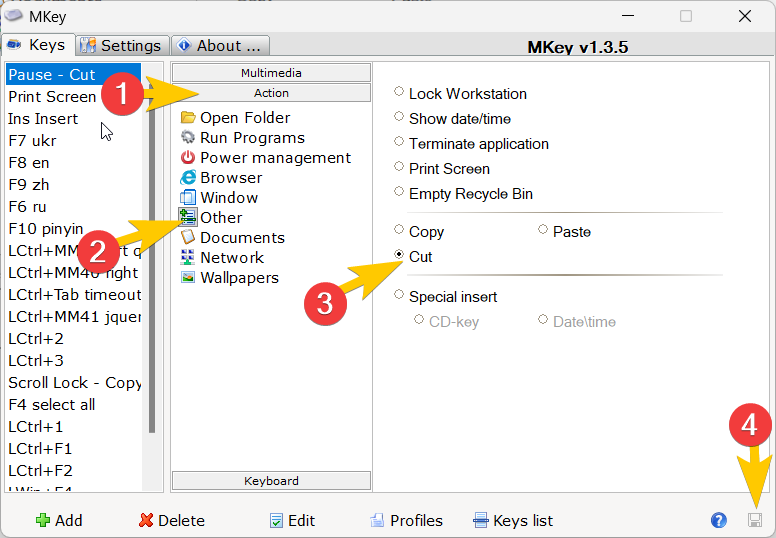Click the save floppy disk icon

(755, 520)
